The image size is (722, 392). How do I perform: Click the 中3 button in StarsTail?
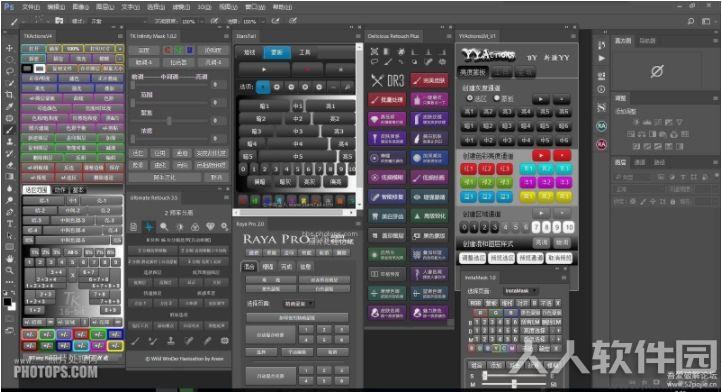tap(297, 131)
